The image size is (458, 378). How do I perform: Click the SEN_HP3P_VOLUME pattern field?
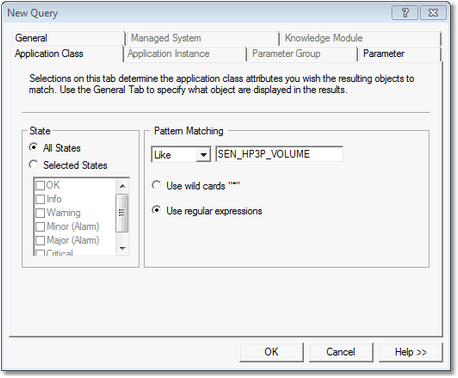(279, 154)
